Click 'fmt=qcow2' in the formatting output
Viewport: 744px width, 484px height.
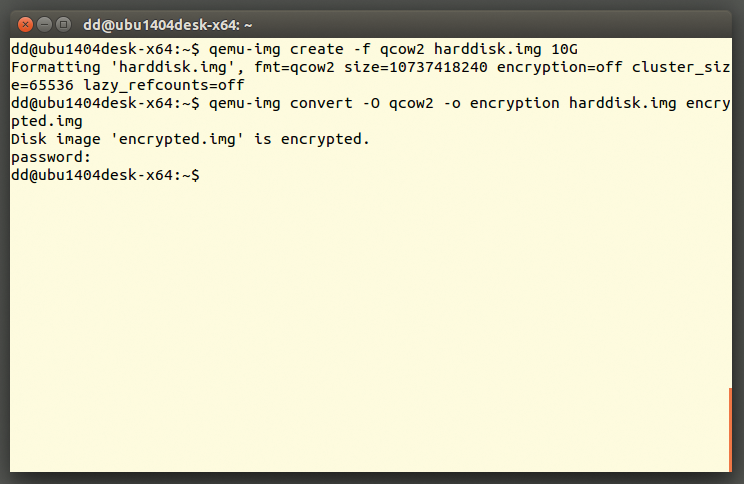pos(294,67)
